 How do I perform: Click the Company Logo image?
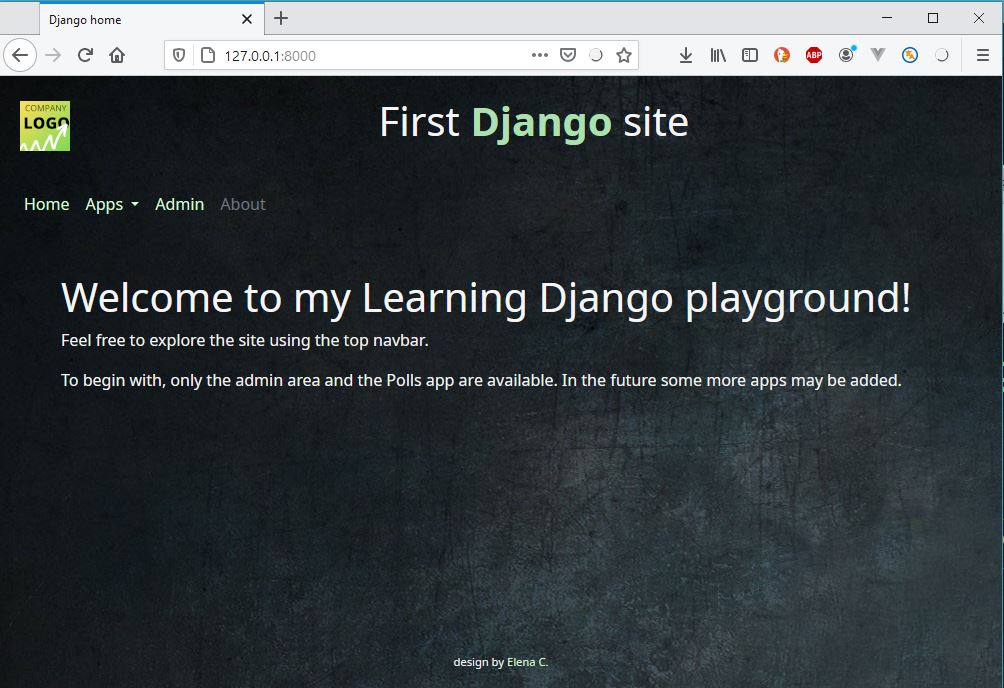pos(45,126)
